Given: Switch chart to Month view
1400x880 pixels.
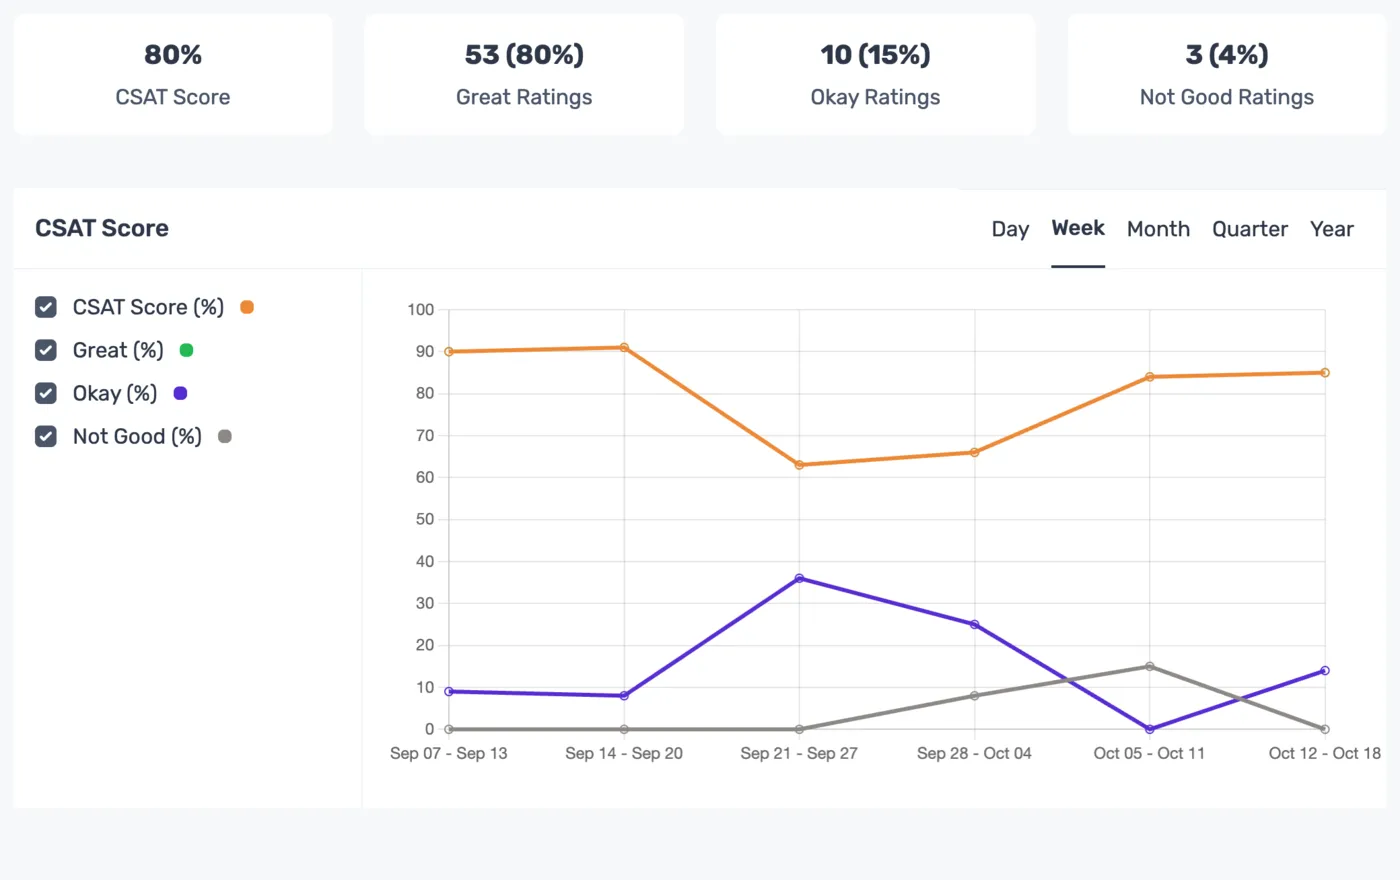Looking at the screenshot, I should click(x=1158, y=229).
